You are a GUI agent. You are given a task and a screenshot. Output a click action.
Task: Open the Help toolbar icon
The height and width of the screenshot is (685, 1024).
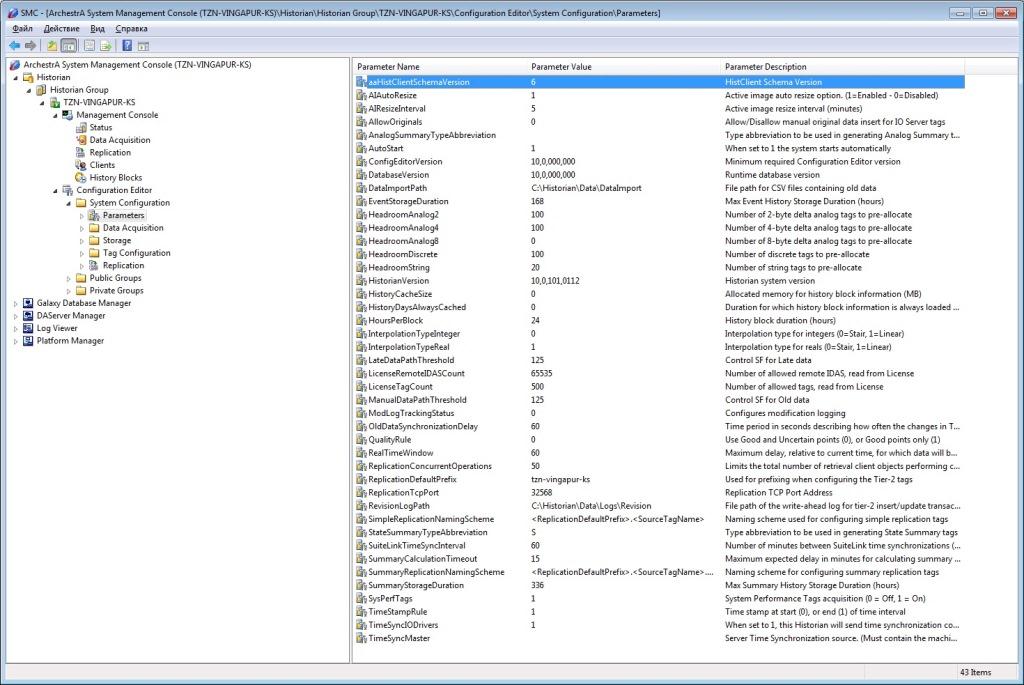pyautogui.click(x=127, y=45)
